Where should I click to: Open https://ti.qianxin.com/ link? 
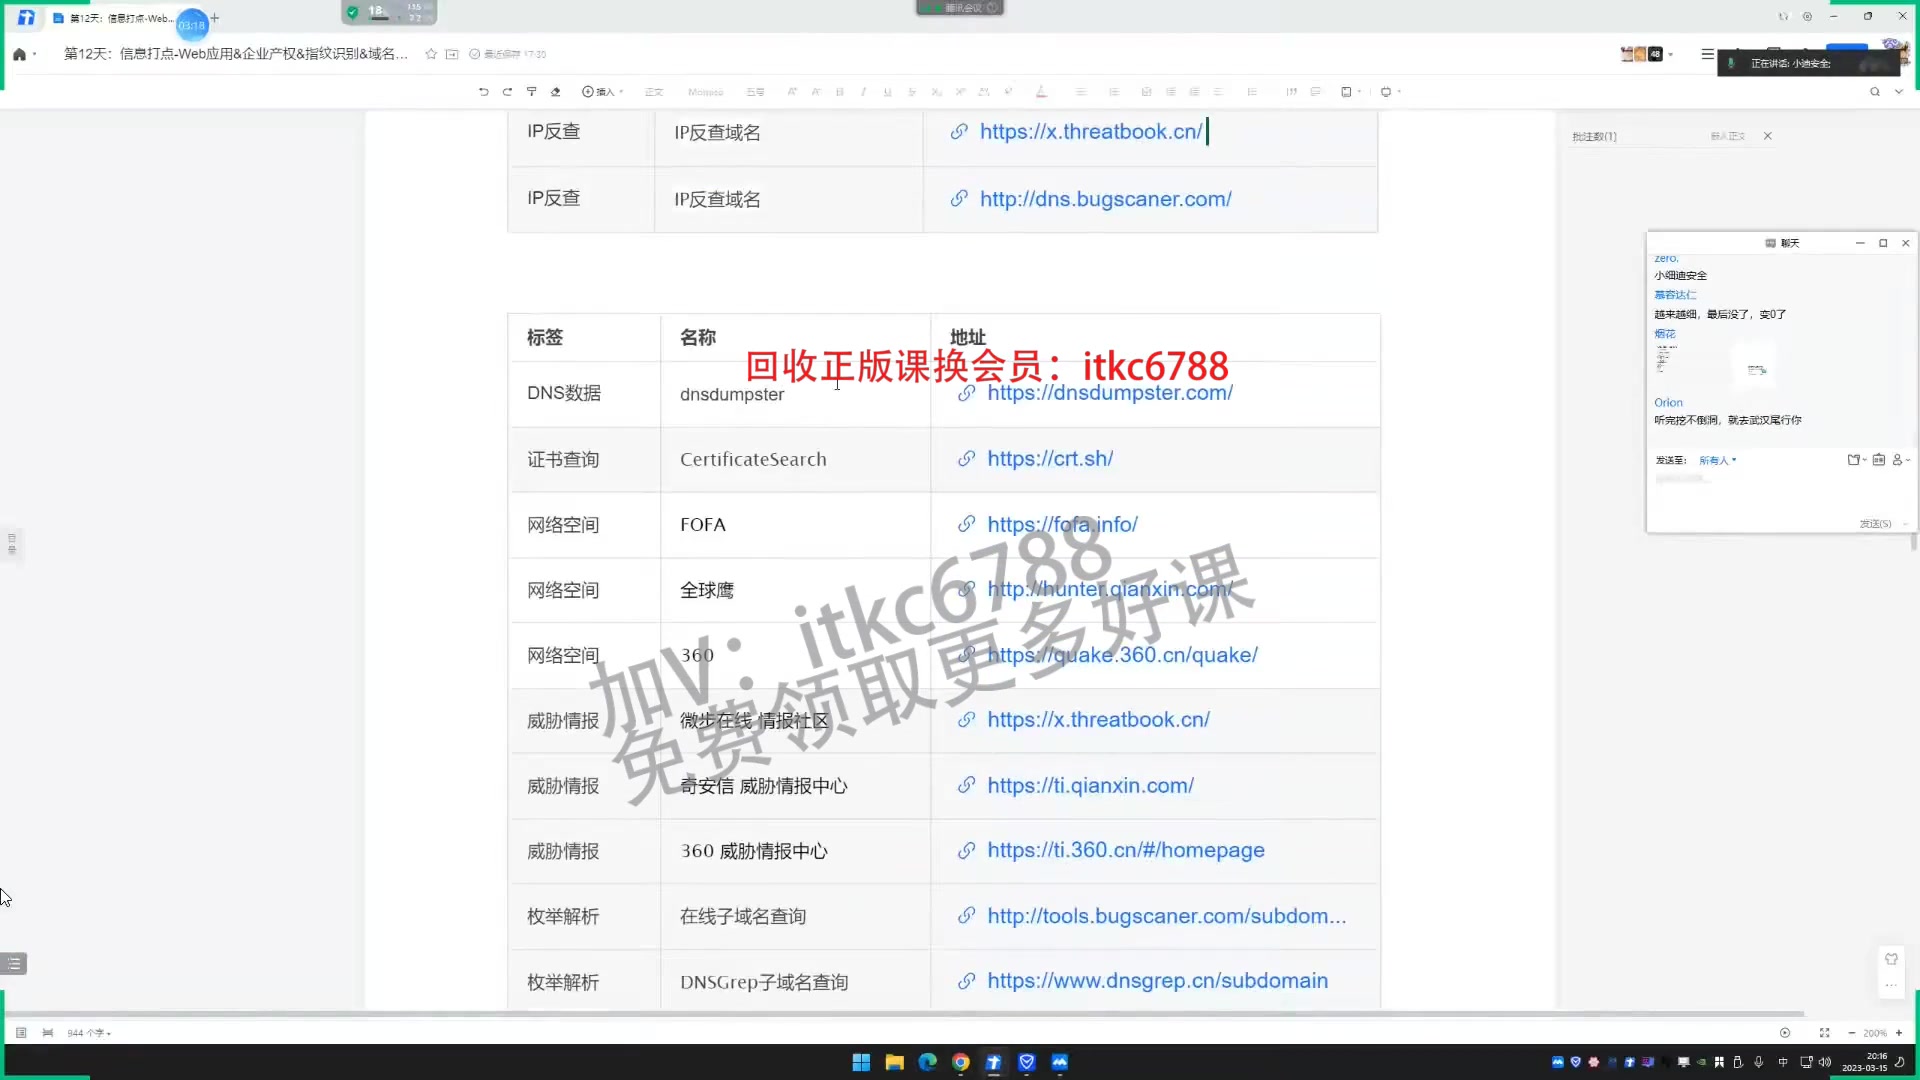tap(1090, 786)
